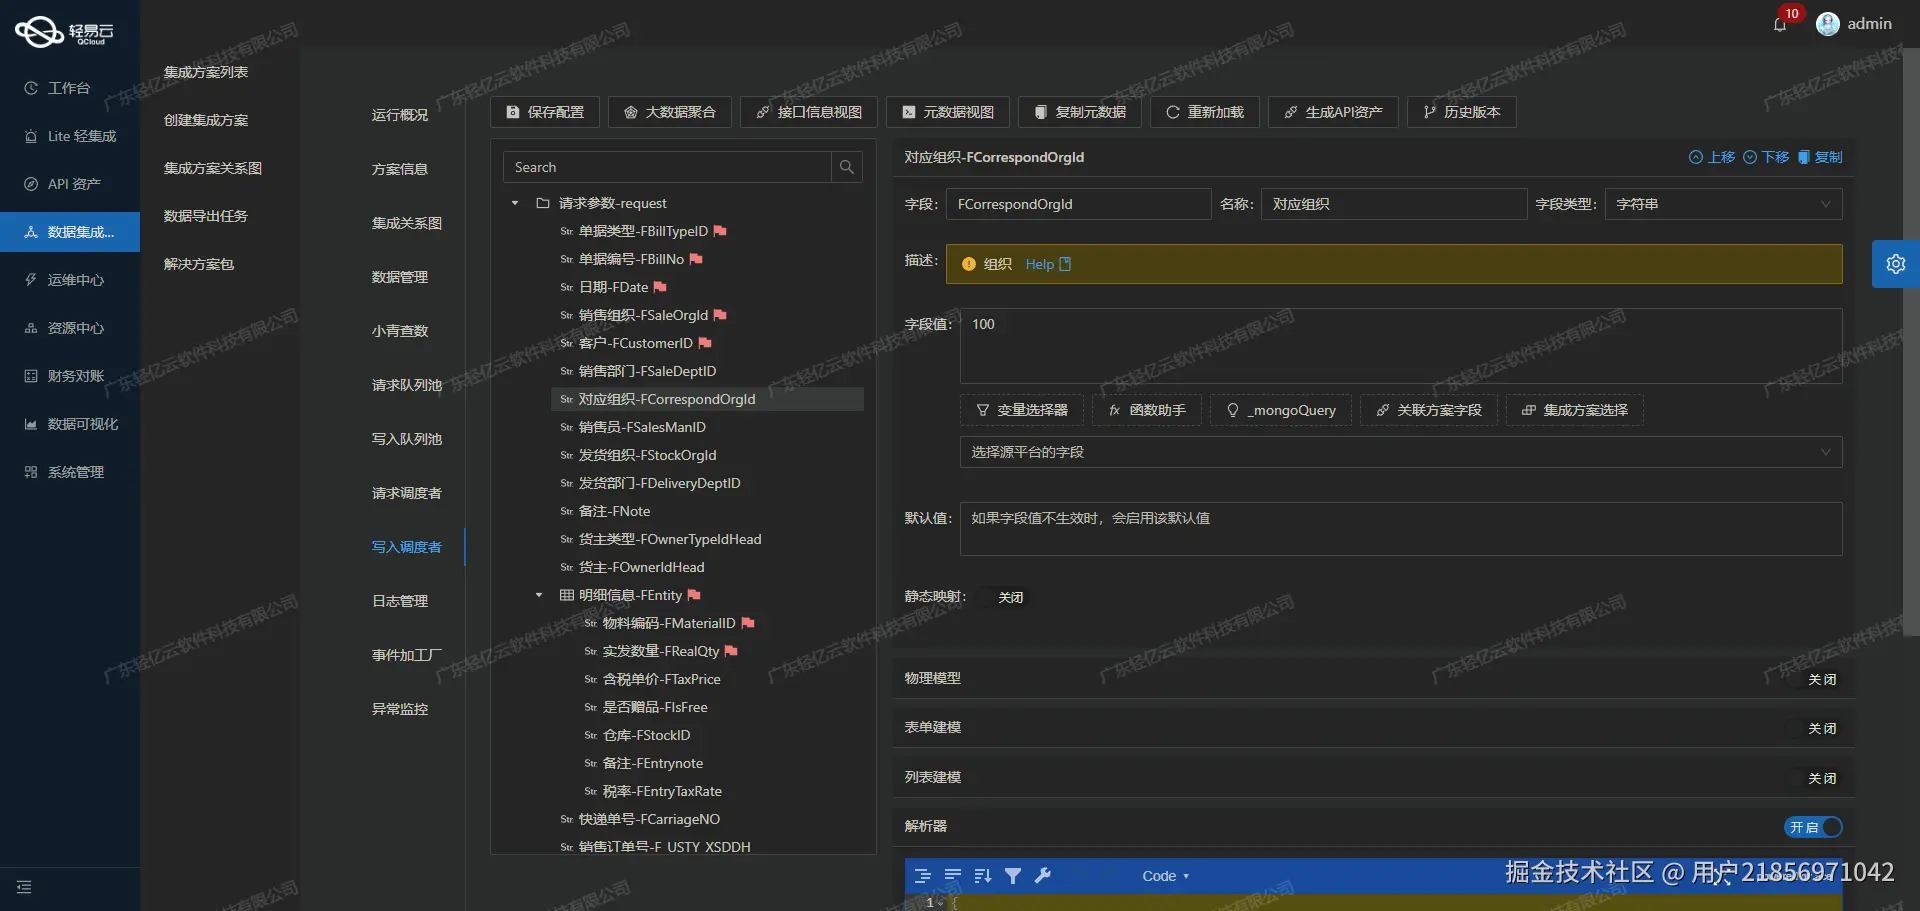This screenshot has height=911, width=1920.
Task: Copy field with 复制 link
Action: pos(1820,157)
